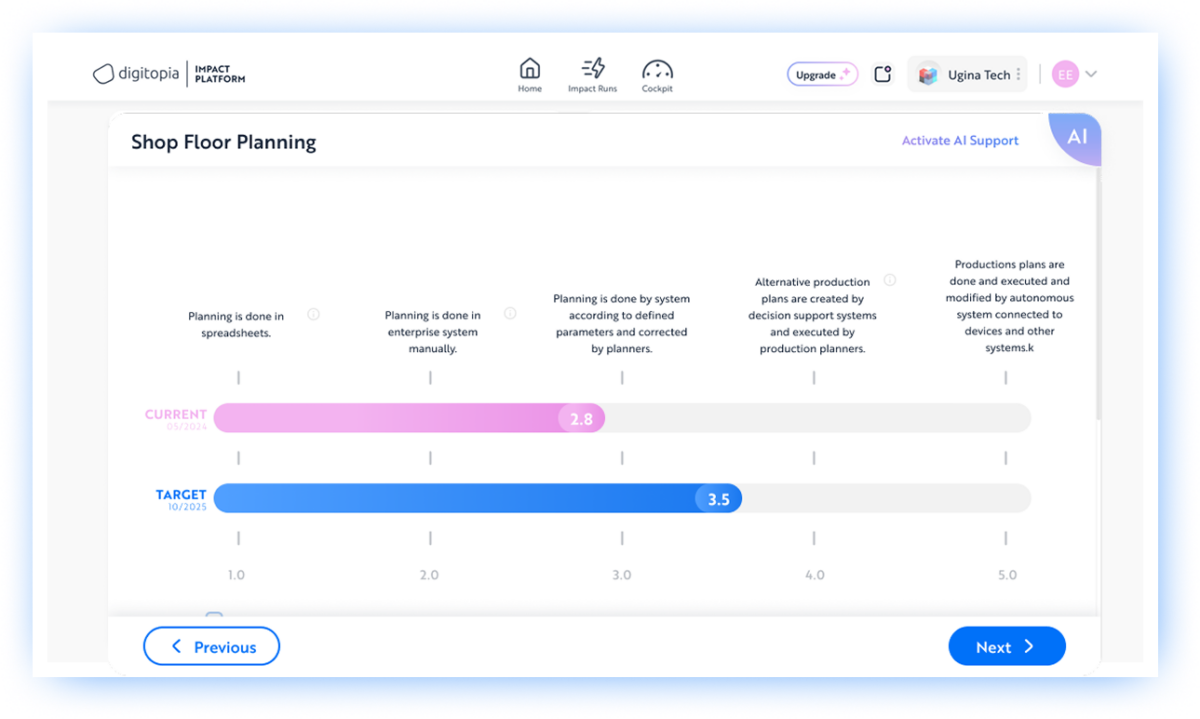
Task: Click Activate AI Support link
Action: click(960, 141)
